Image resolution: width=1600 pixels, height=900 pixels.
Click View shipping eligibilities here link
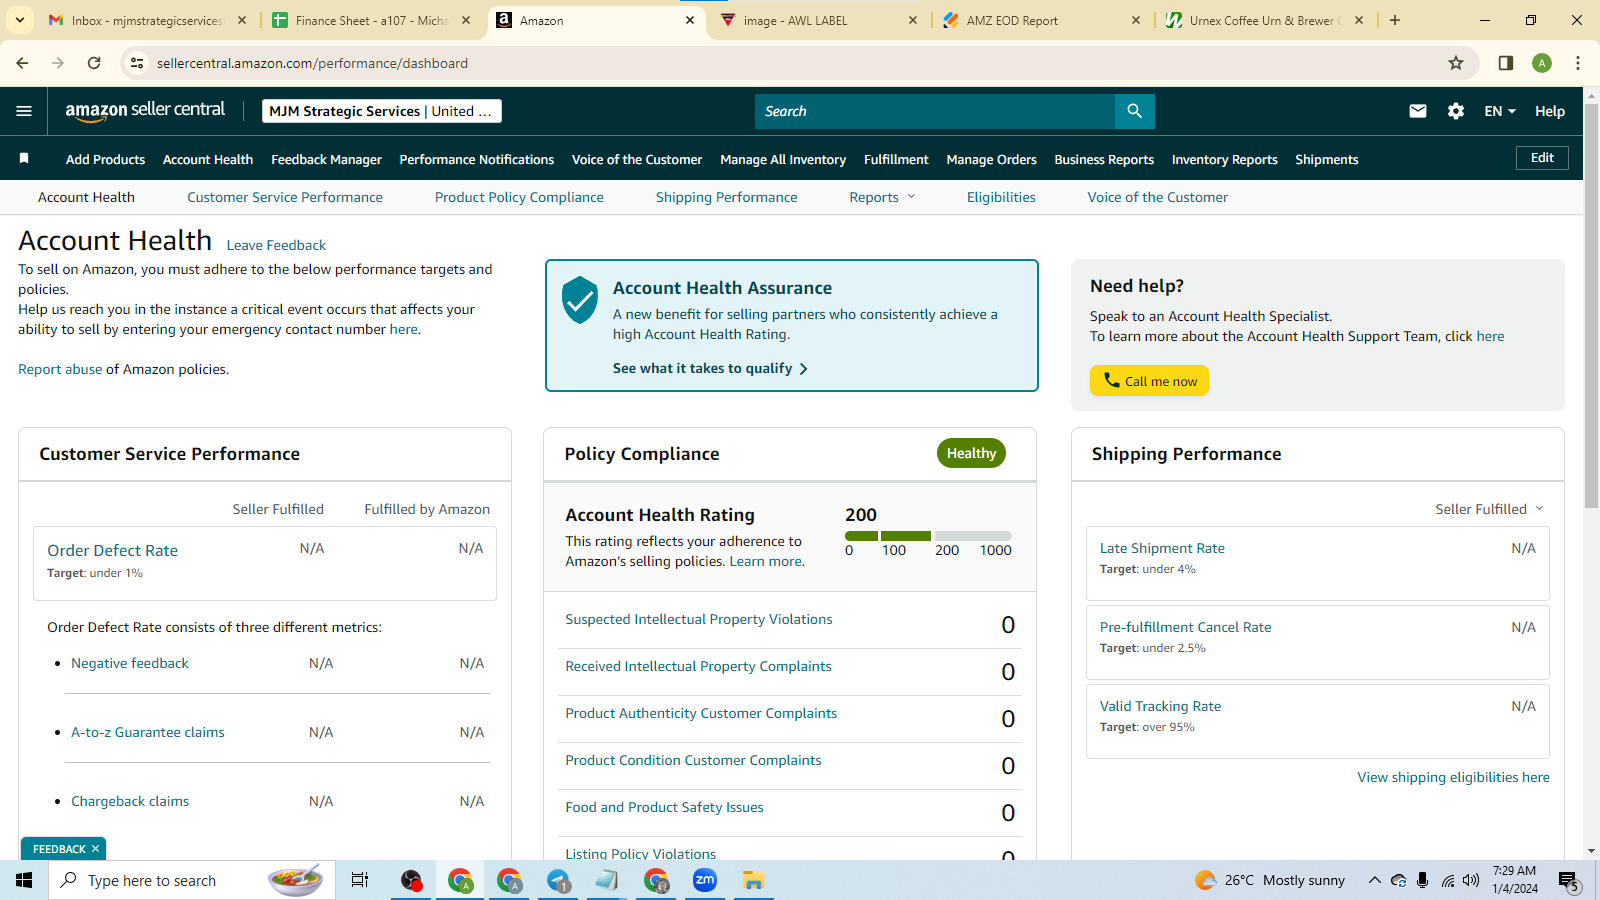pos(1453,777)
